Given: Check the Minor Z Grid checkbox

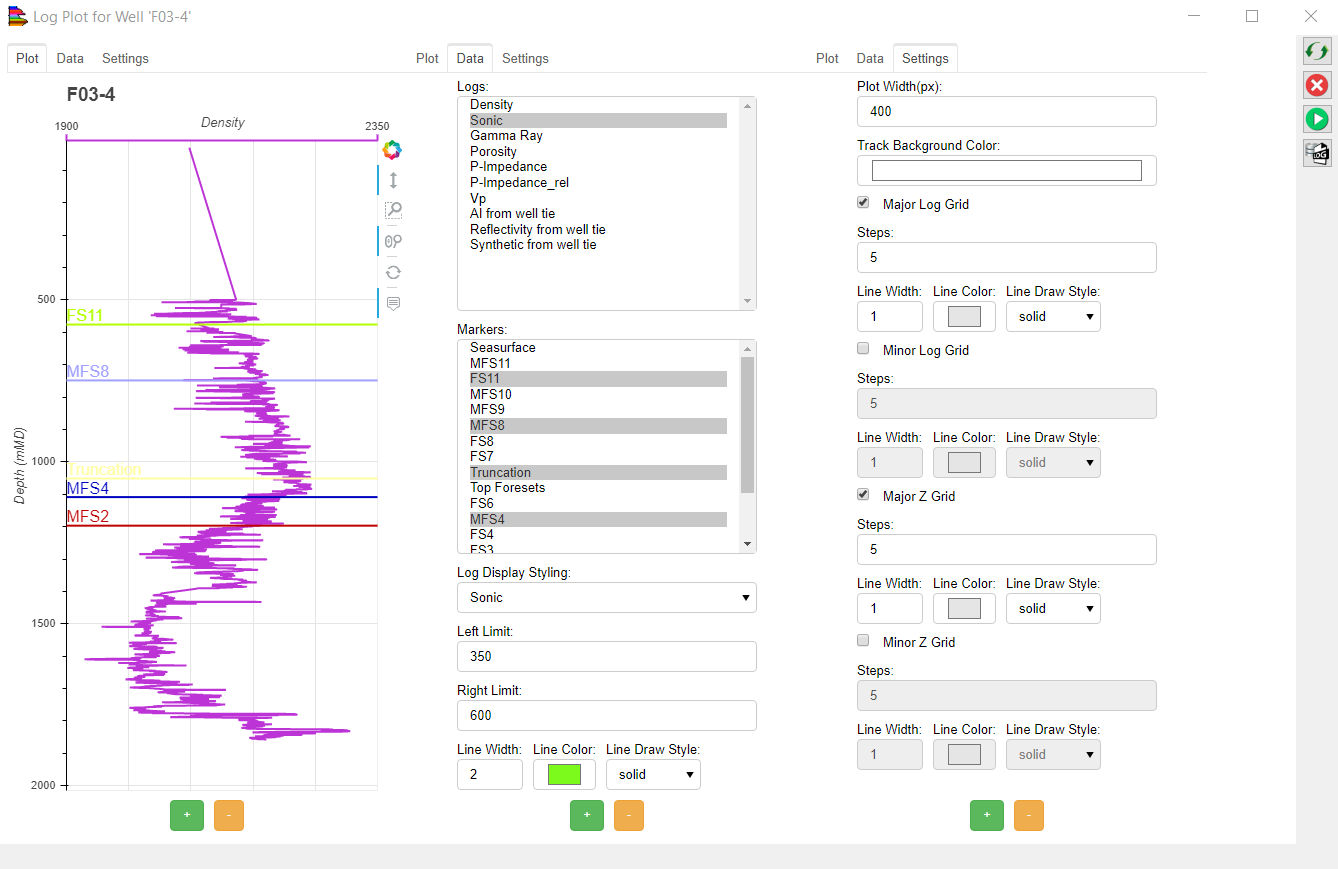Looking at the screenshot, I should pos(864,641).
